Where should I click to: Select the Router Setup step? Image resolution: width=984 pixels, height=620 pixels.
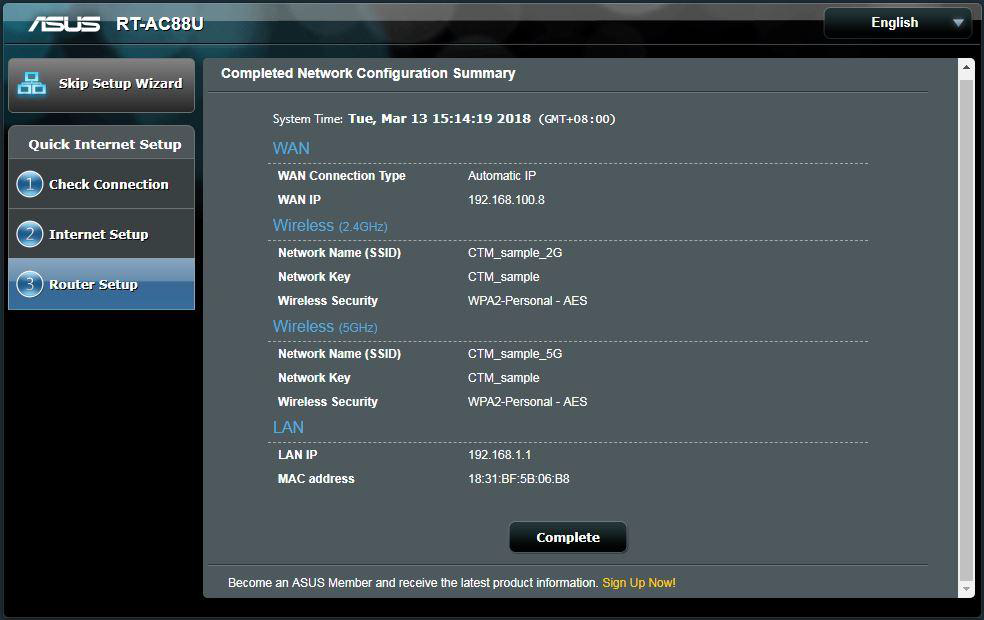[102, 284]
